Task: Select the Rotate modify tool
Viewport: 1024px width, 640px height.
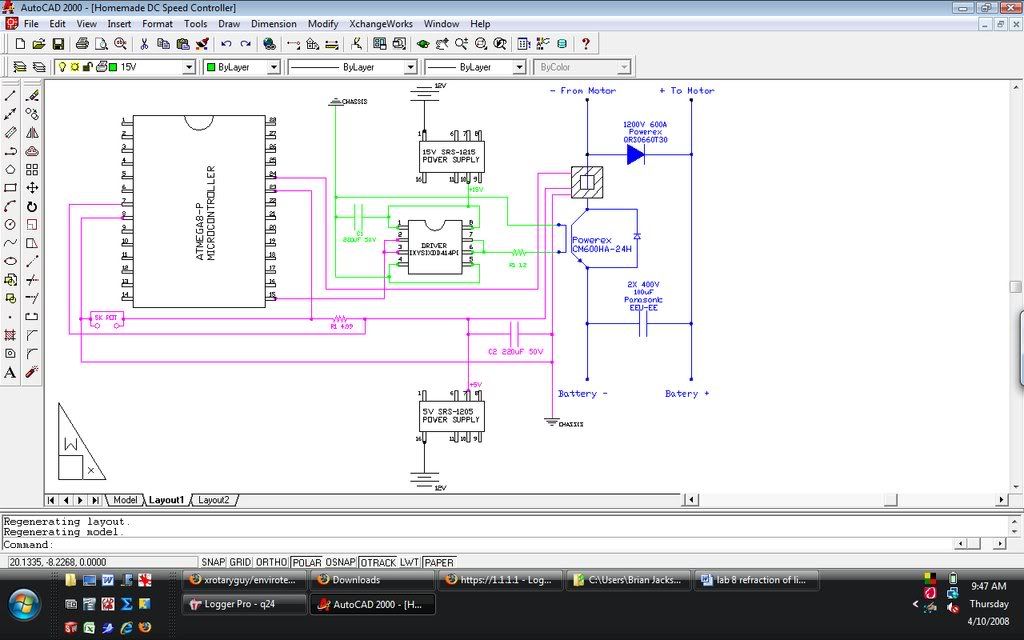Action: click(x=32, y=206)
